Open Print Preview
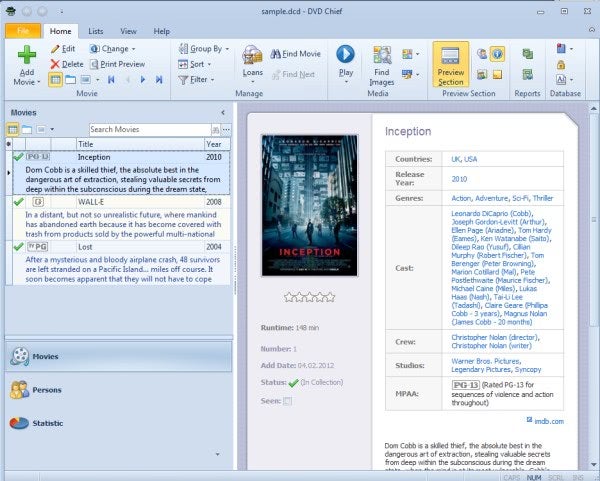The width and height of the screenshot is (600, 481). click(116, 63)
